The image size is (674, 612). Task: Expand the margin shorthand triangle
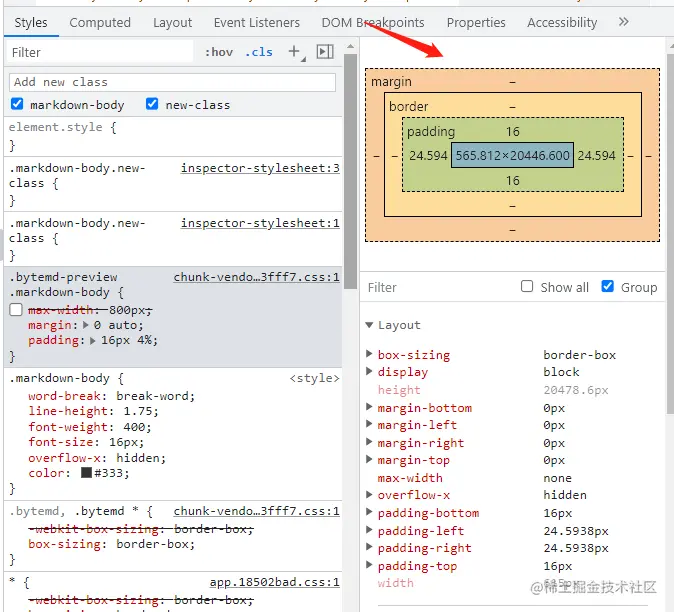tap(86, 325)
